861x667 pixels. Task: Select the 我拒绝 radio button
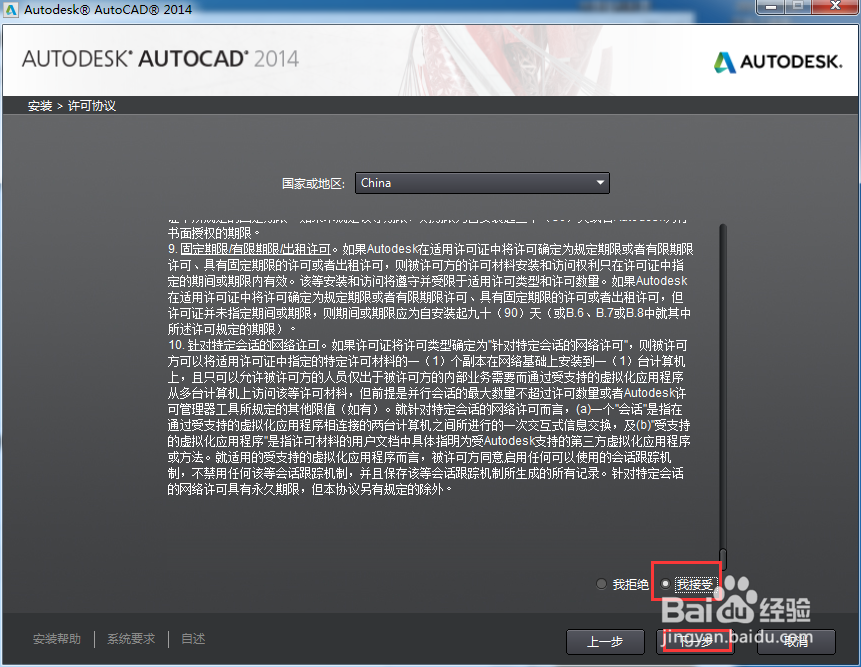(601, 584)
